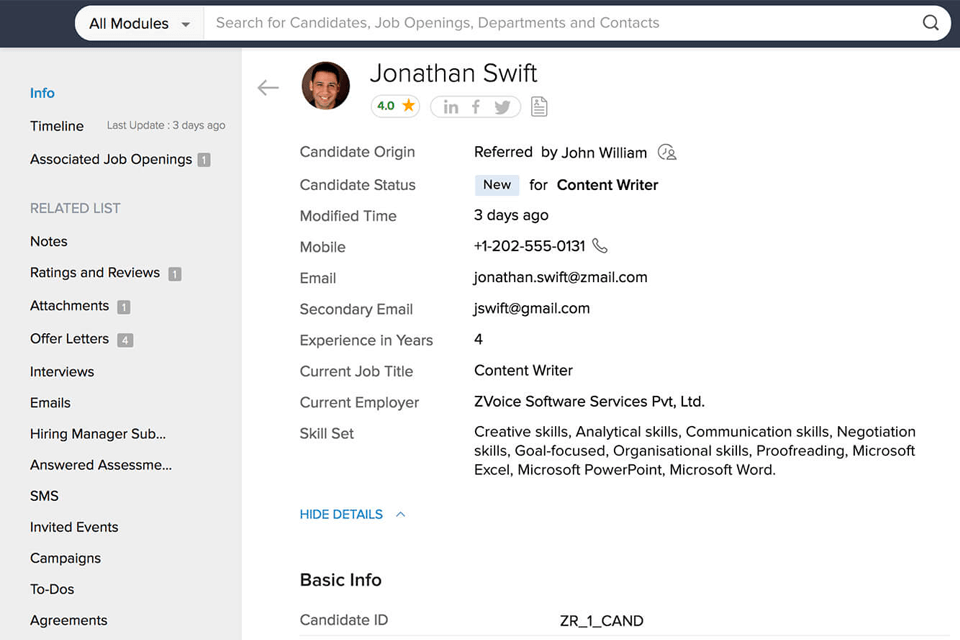Go back using the left arrow

268,88
